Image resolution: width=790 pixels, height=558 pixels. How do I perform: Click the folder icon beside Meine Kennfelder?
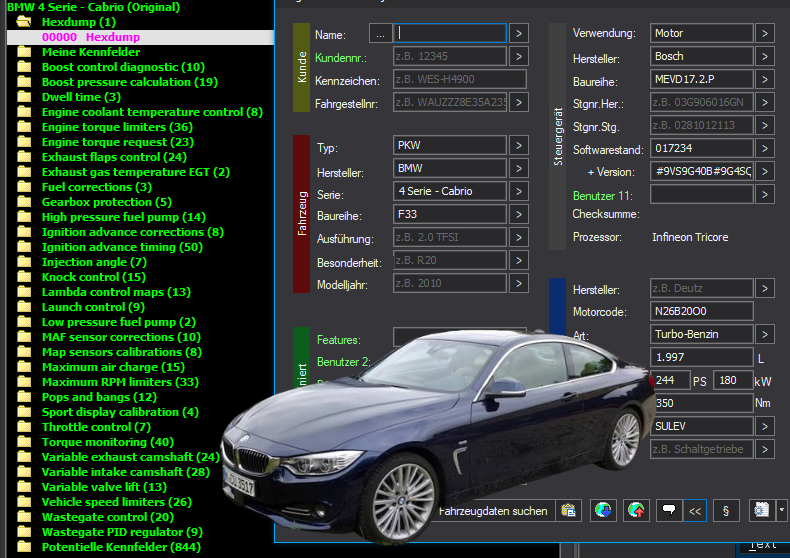pyautogui.click(x=24, y=52)
